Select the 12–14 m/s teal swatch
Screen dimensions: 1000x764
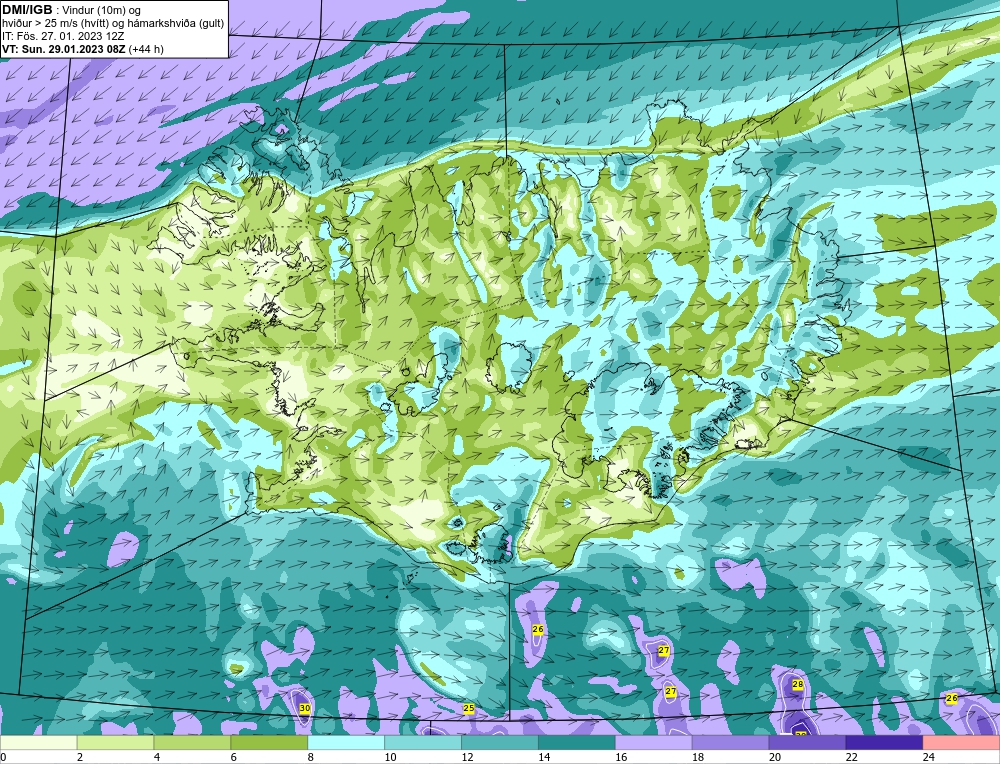(x=500, y=743)
